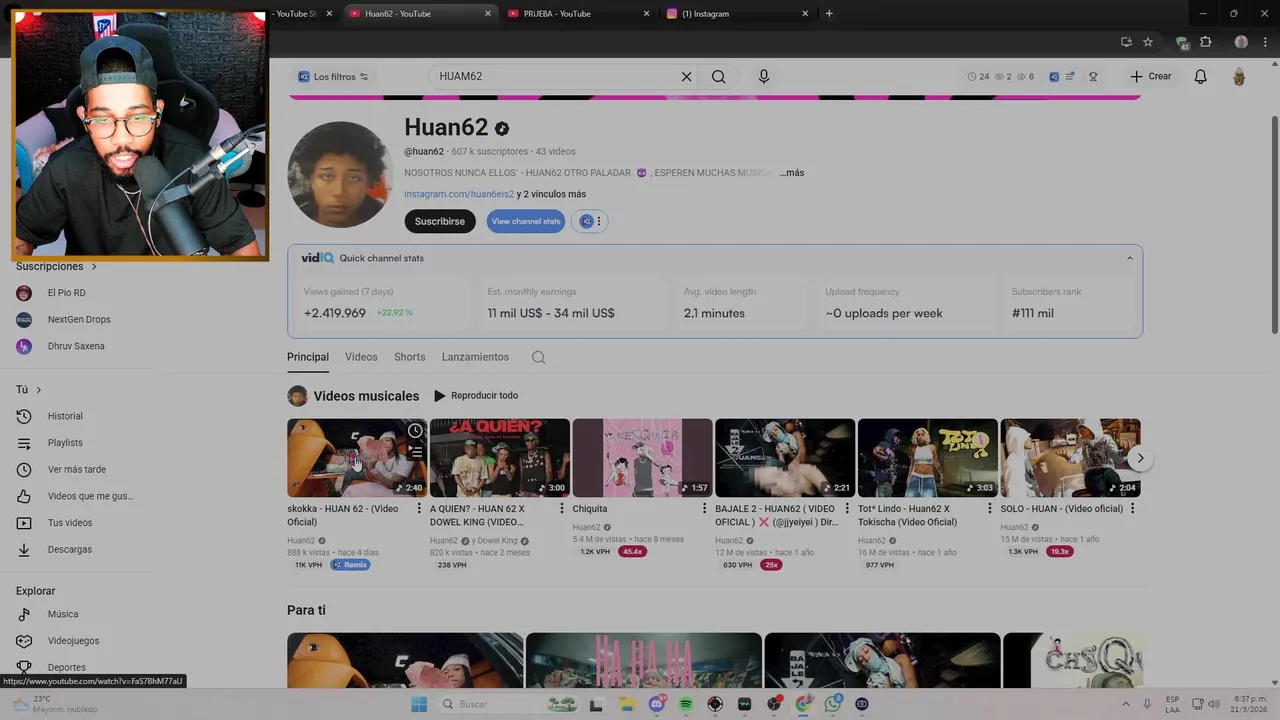Open vidIQ dropdown next to channel stats
Viewport: 1280px width, 720px height.
pyautogui.click(x=591, y=221)
